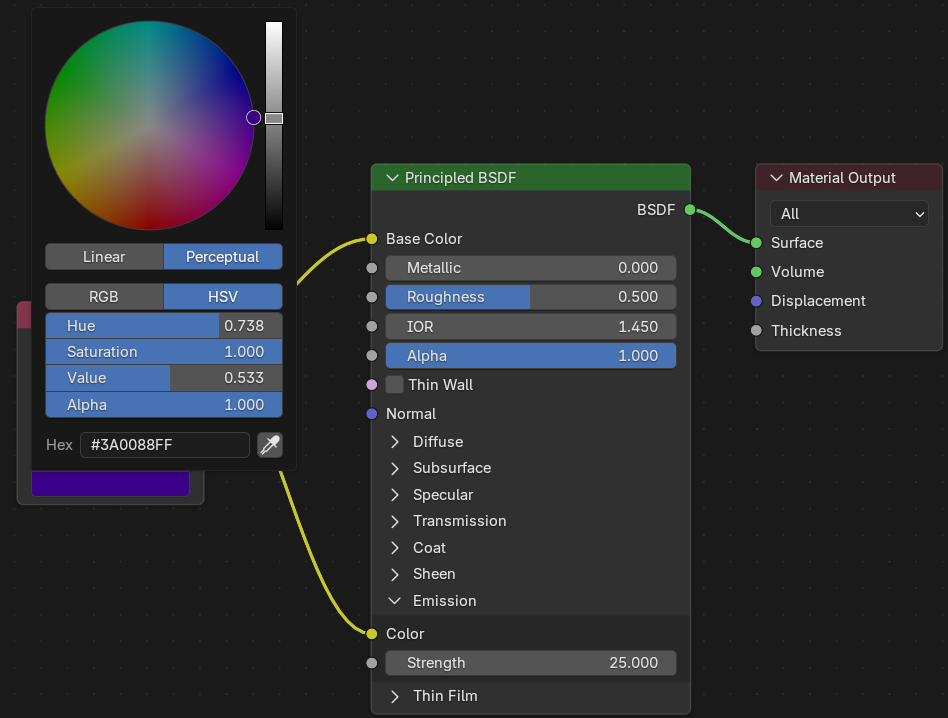The width and height of the screenshot is (948, 718).
Task: Click the Volume input socket
Action: coord(756,272)
